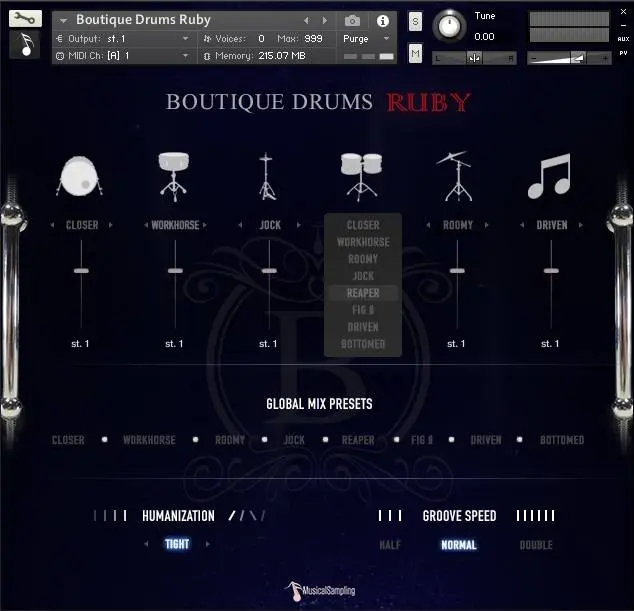
Task: Apply global mix preset REAPER
Action: (x=358, y=440)
